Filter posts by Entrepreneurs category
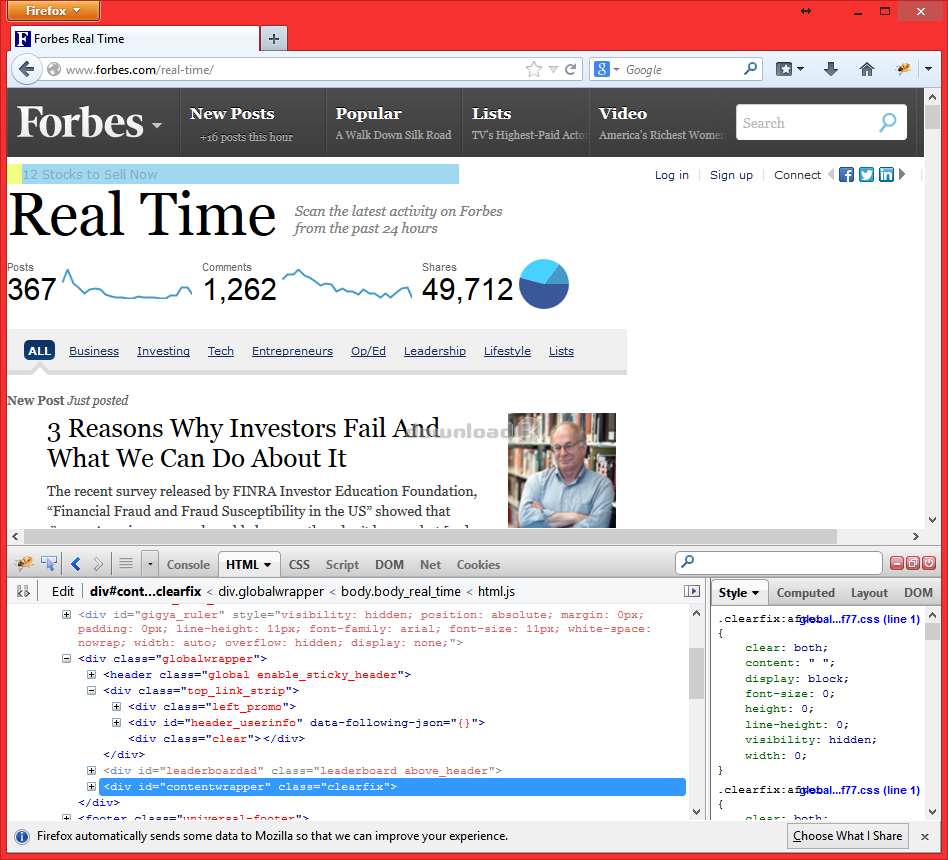The height and width of the screenshot is (860, 948). [293, 351]
